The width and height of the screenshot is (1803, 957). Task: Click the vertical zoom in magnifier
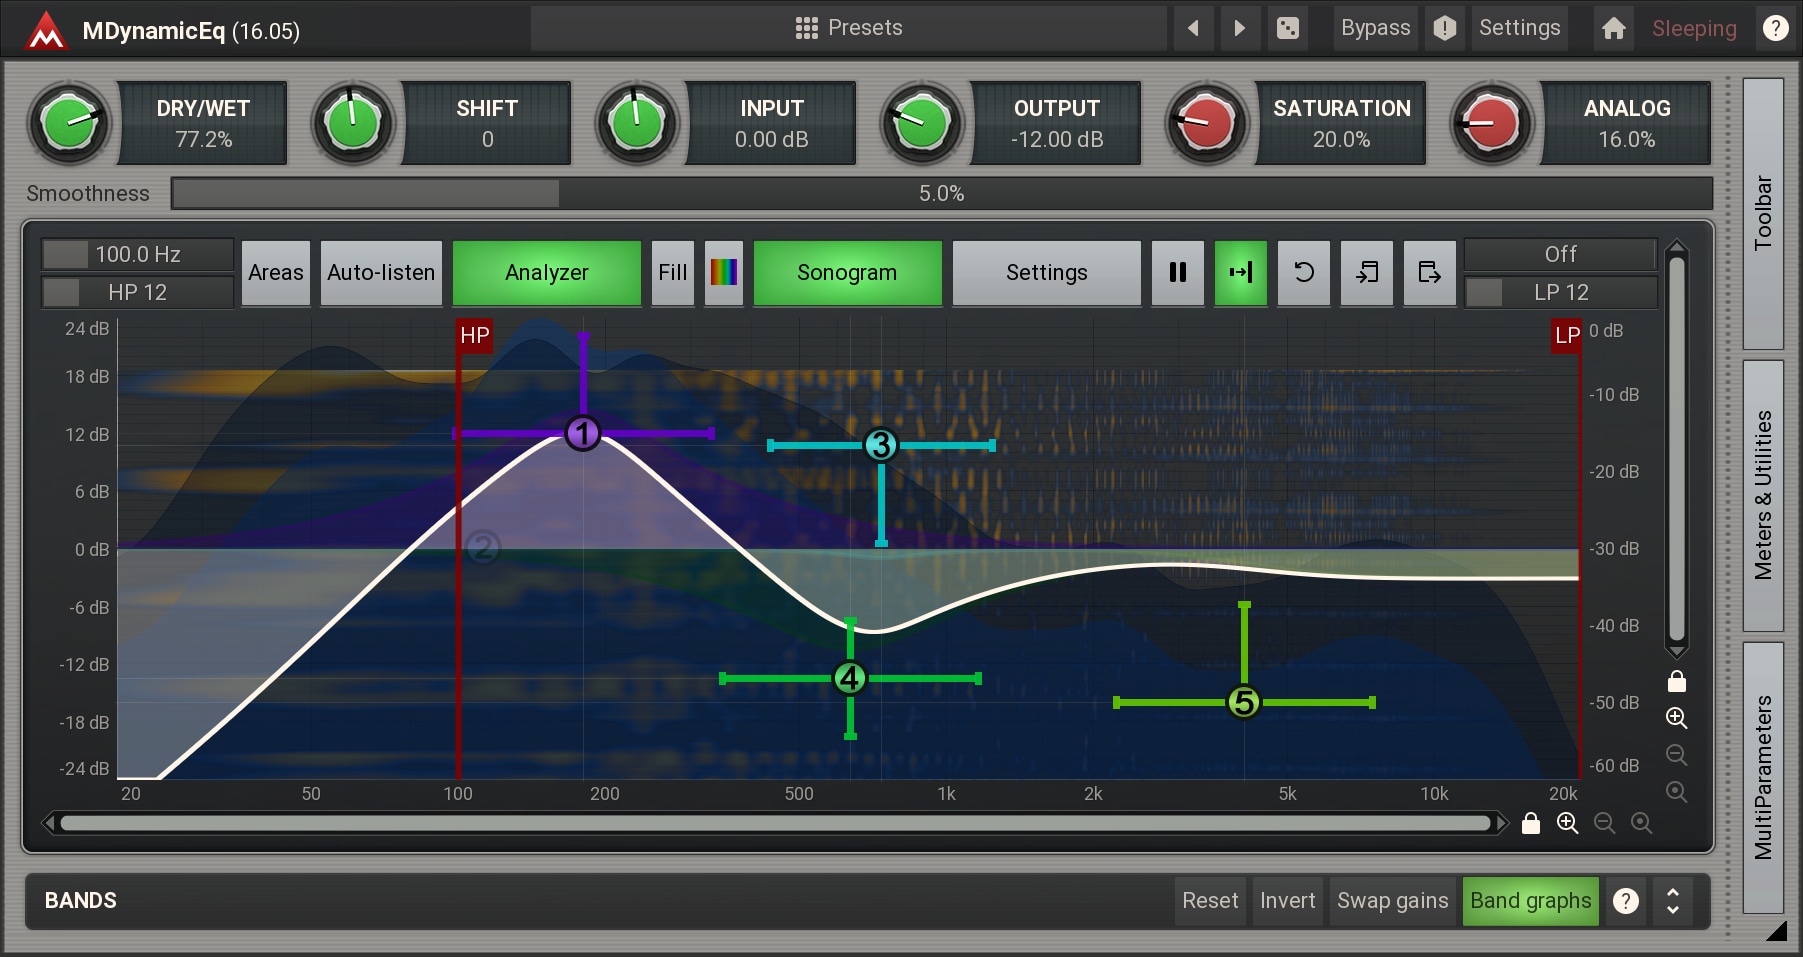click(x=1677, y=718)
